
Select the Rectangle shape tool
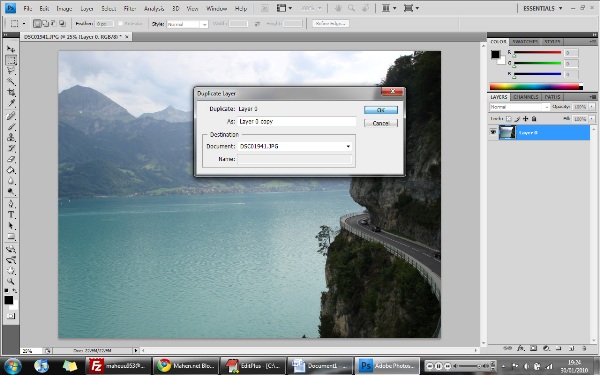11,236
